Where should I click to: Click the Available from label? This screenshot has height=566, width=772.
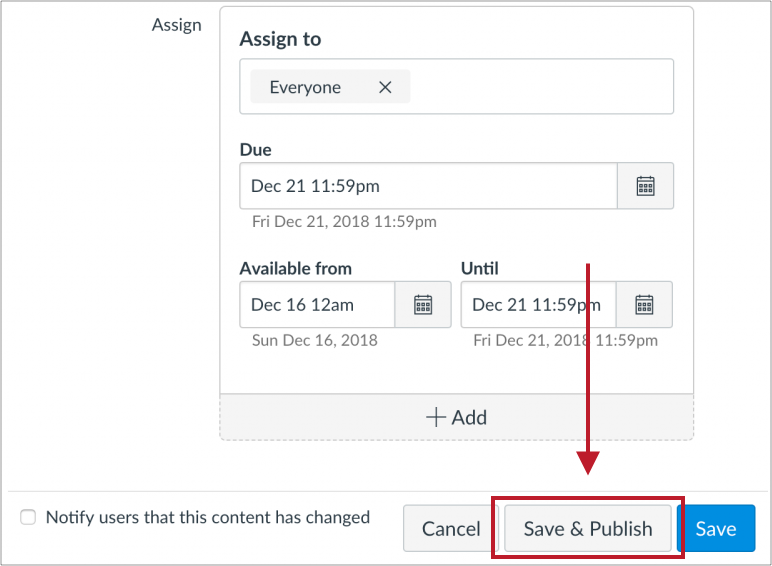click(x=296, y=268)
